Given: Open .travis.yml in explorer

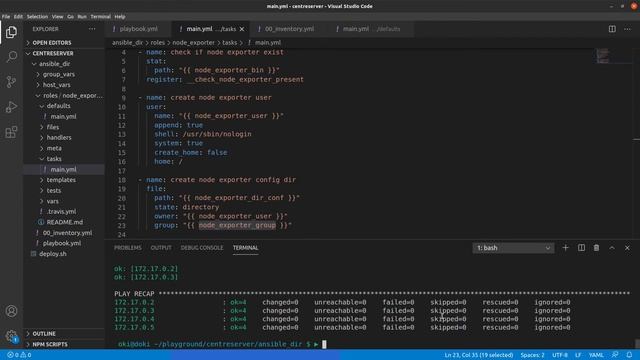Looking at the screenshot, I should (x=61, y=211).
